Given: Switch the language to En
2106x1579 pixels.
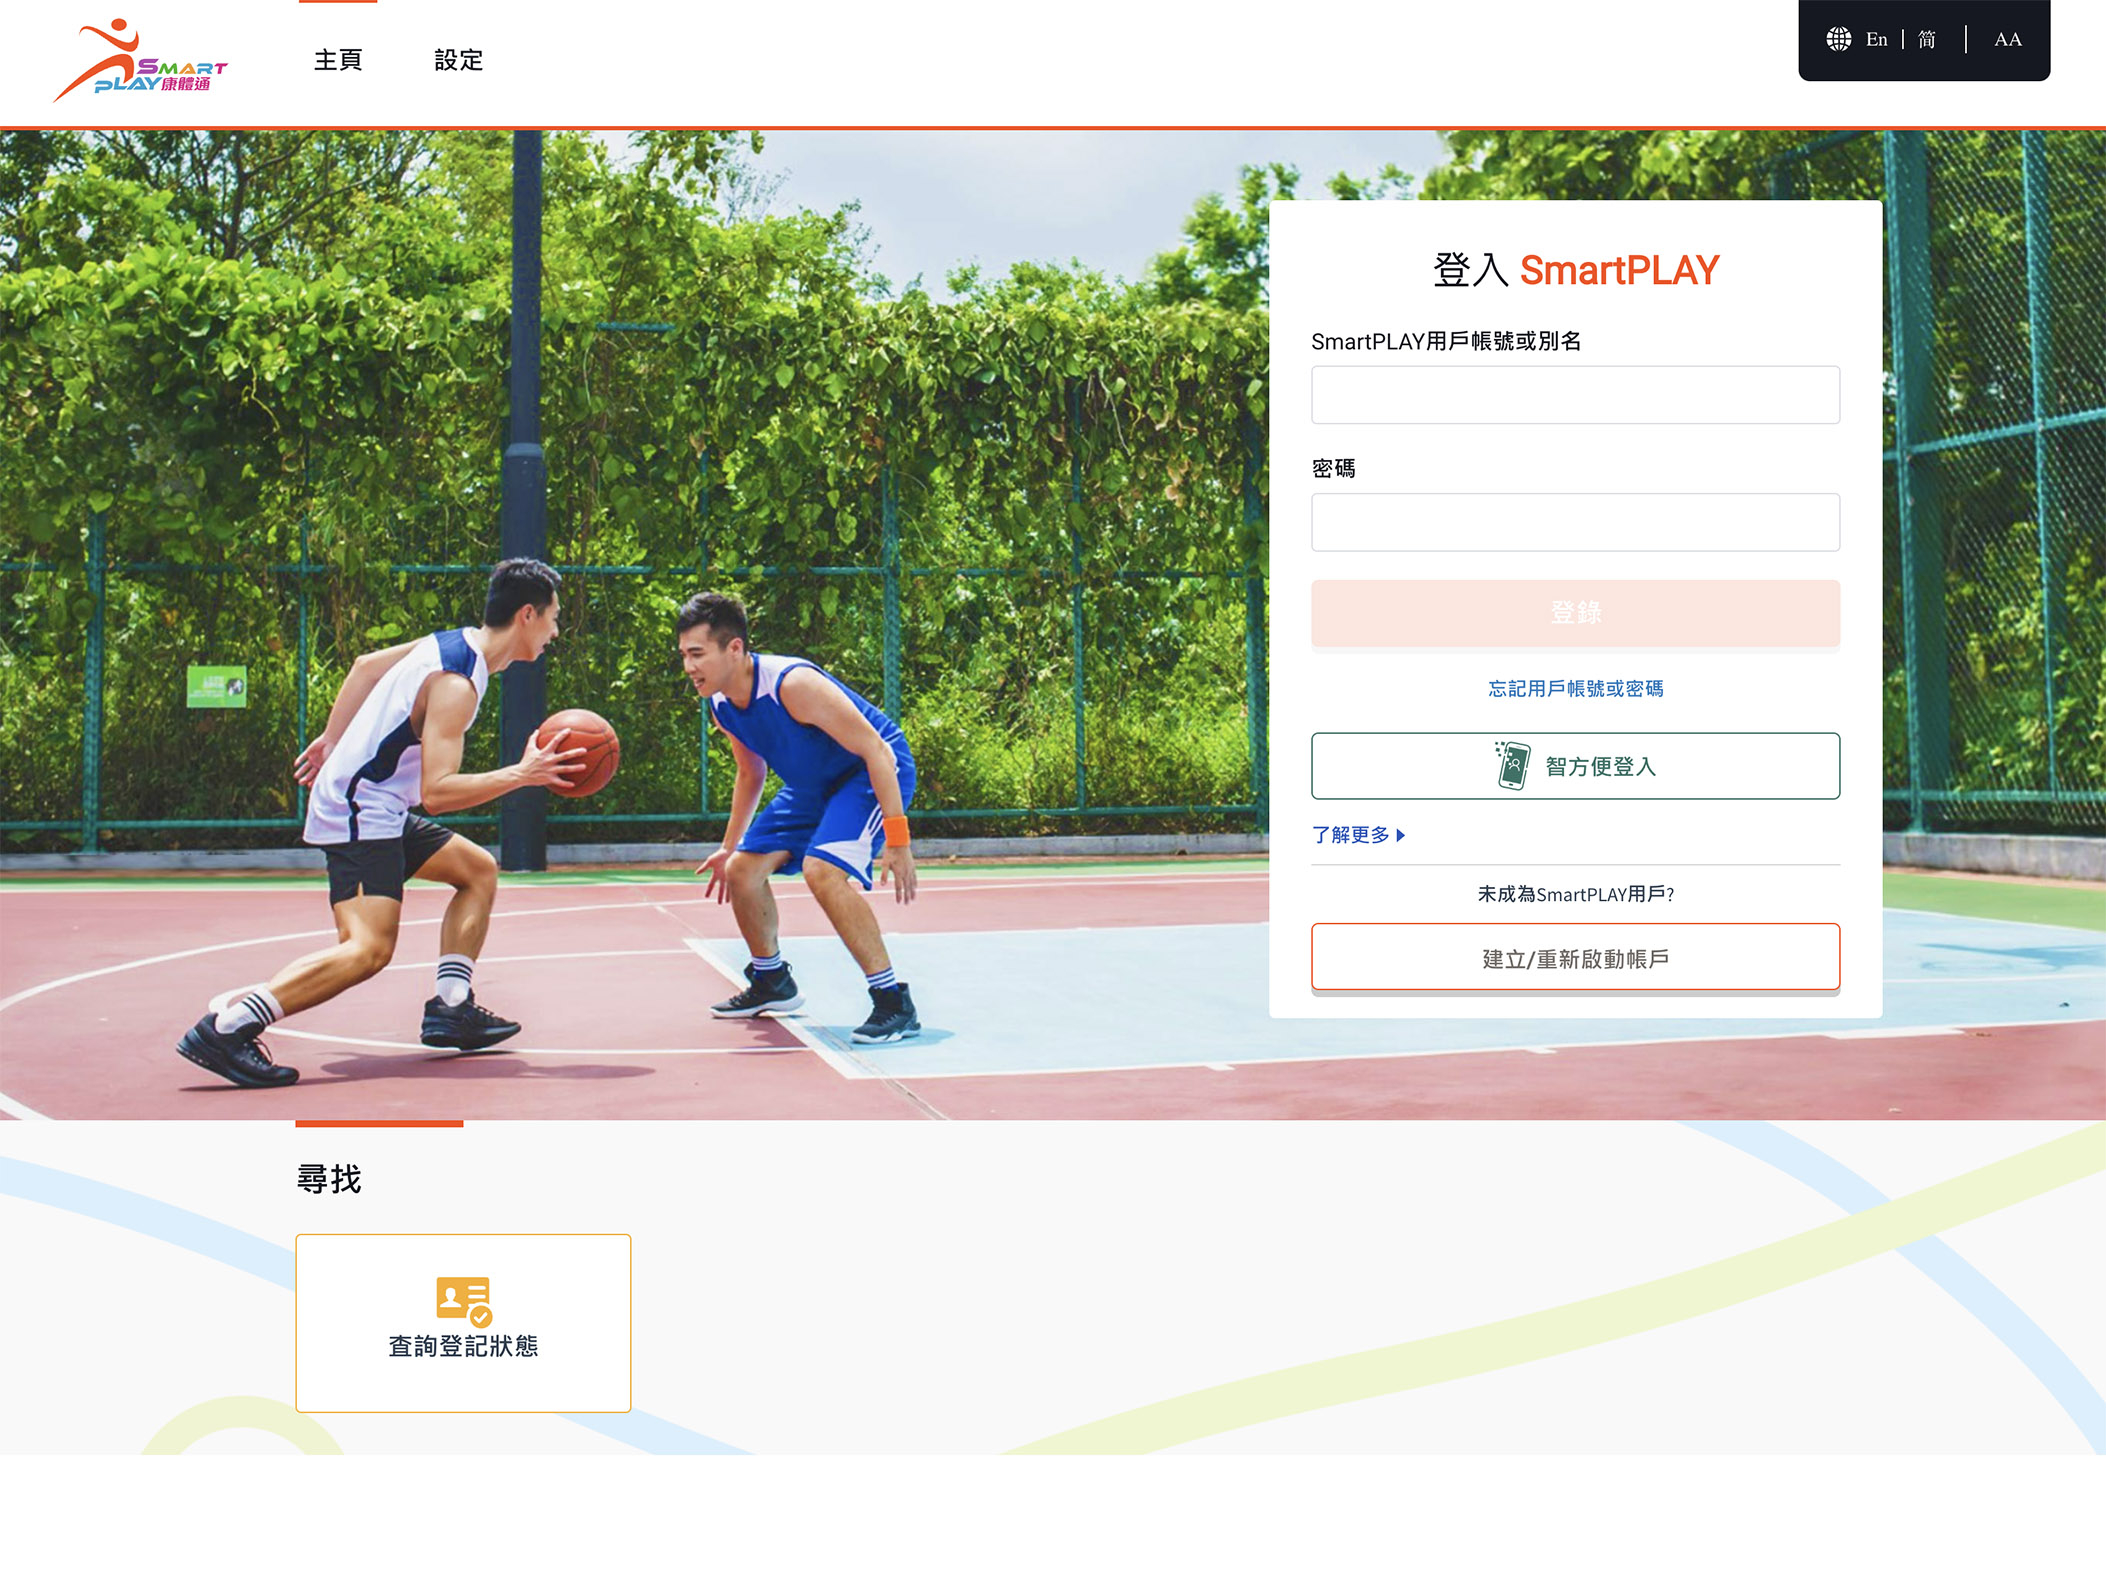Looking at the screenshot, I should [x=1876, y=39].
